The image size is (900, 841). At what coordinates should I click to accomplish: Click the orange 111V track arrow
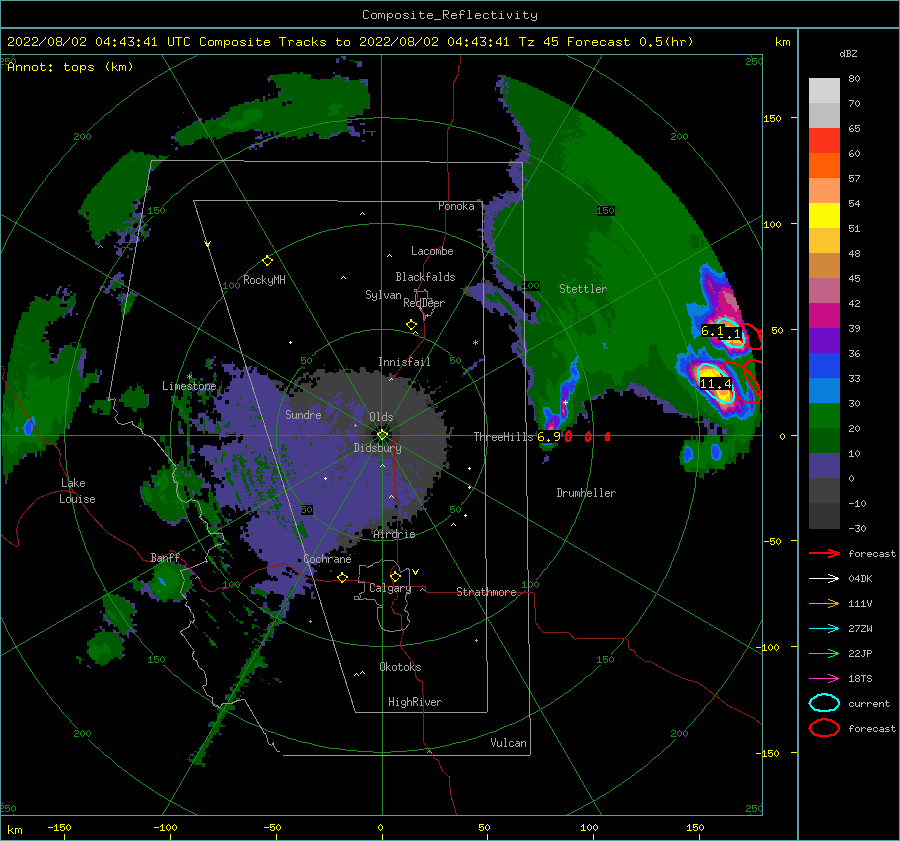point(824,603)
